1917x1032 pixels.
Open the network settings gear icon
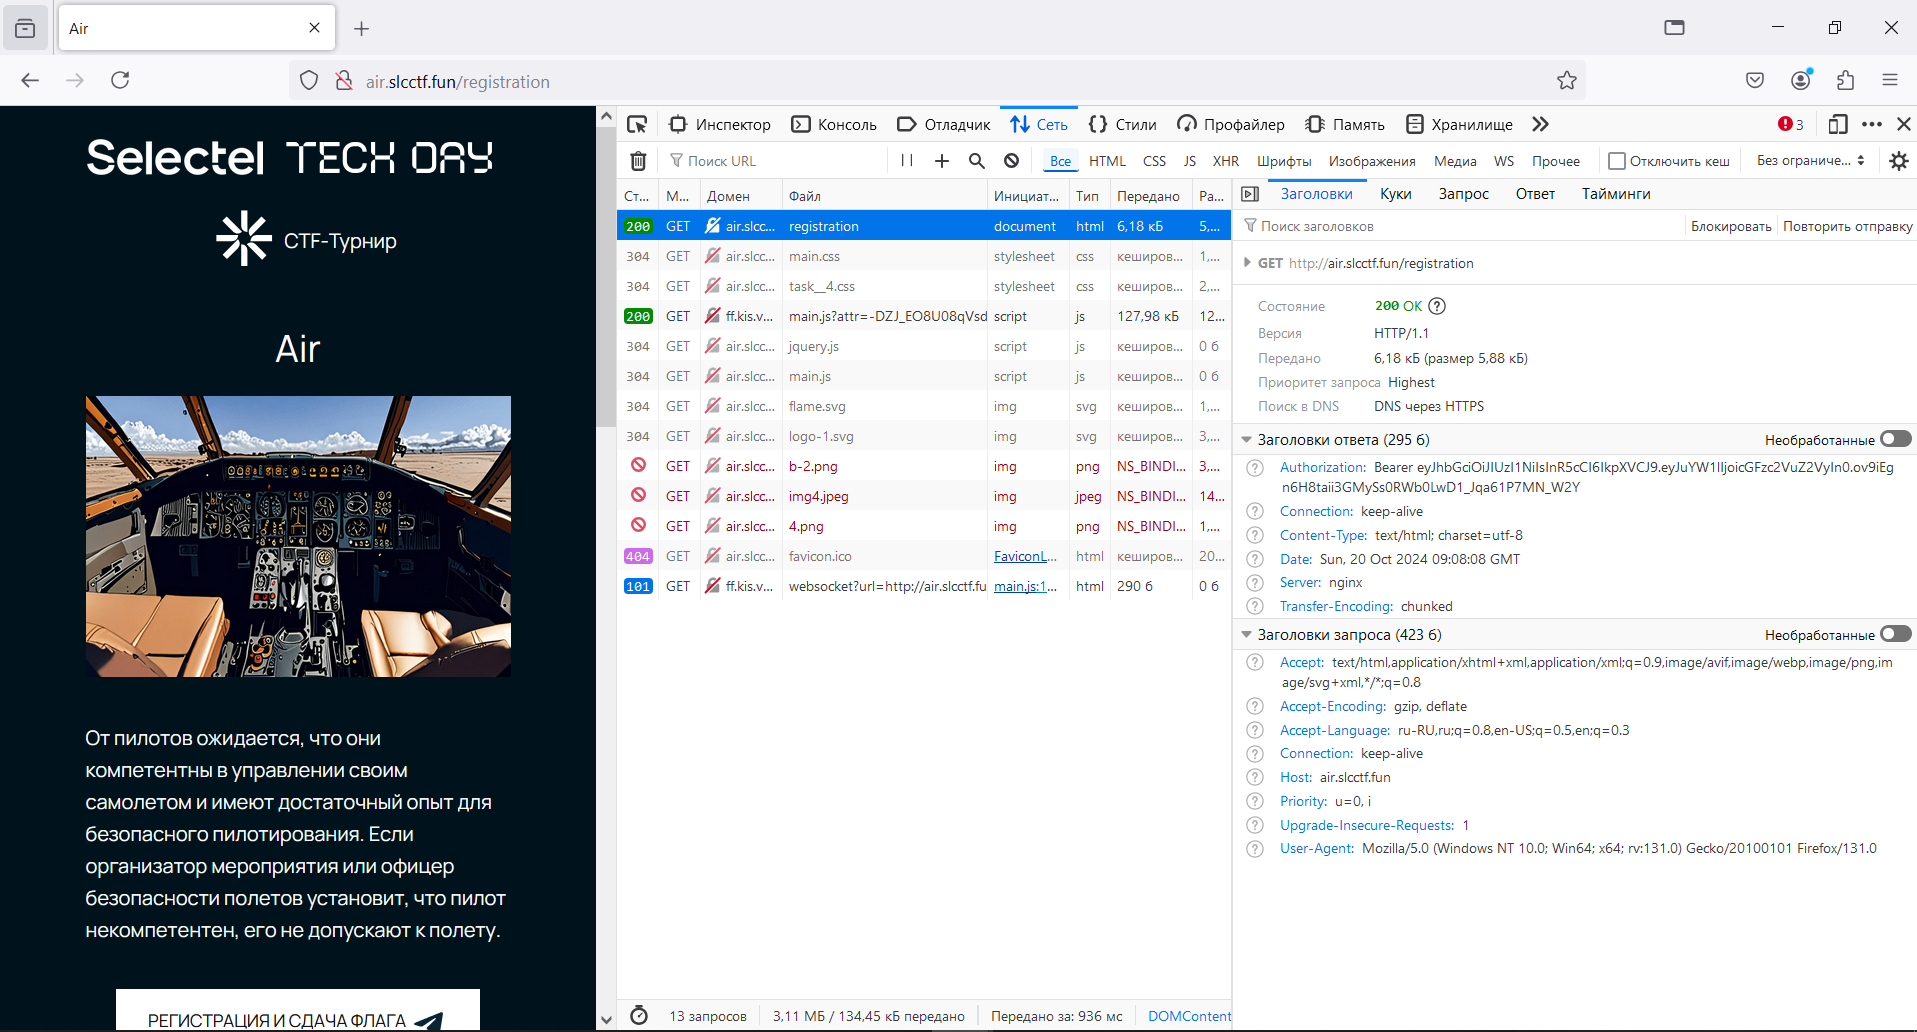pos(1899,160)
